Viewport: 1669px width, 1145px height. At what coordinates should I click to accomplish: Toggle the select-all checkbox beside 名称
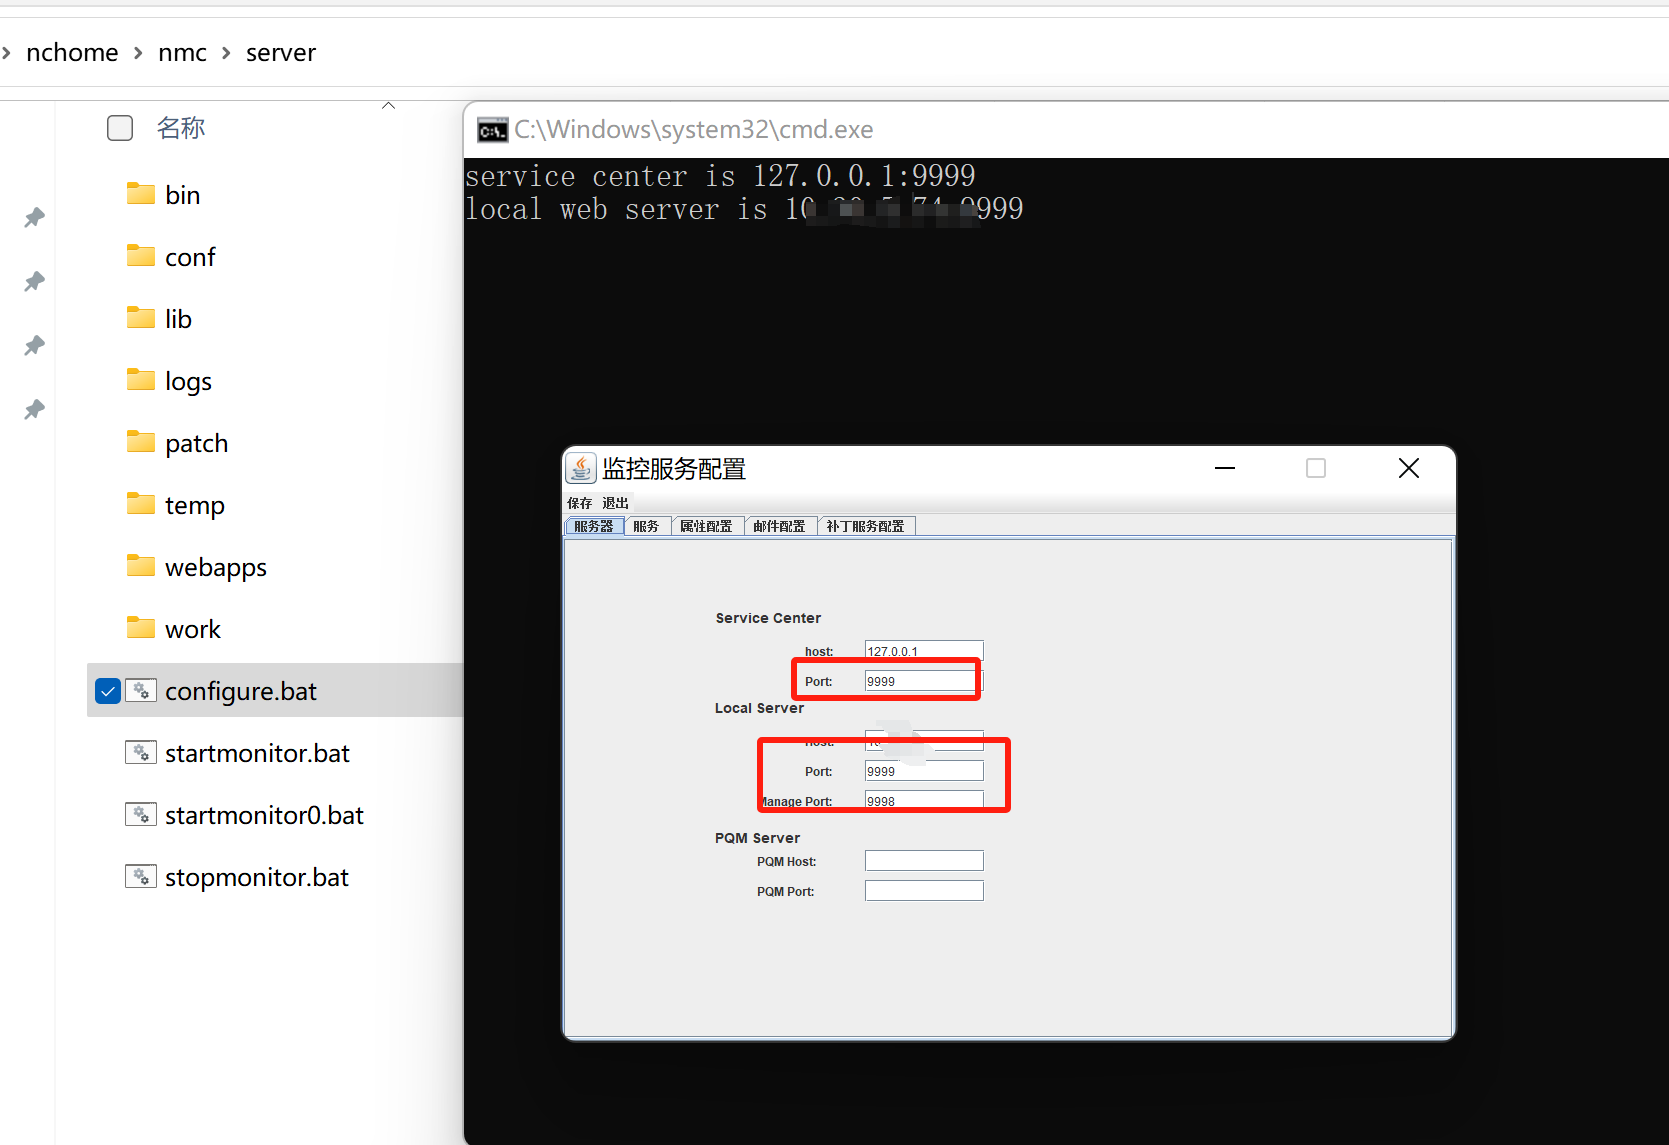(x=120, y=128)
